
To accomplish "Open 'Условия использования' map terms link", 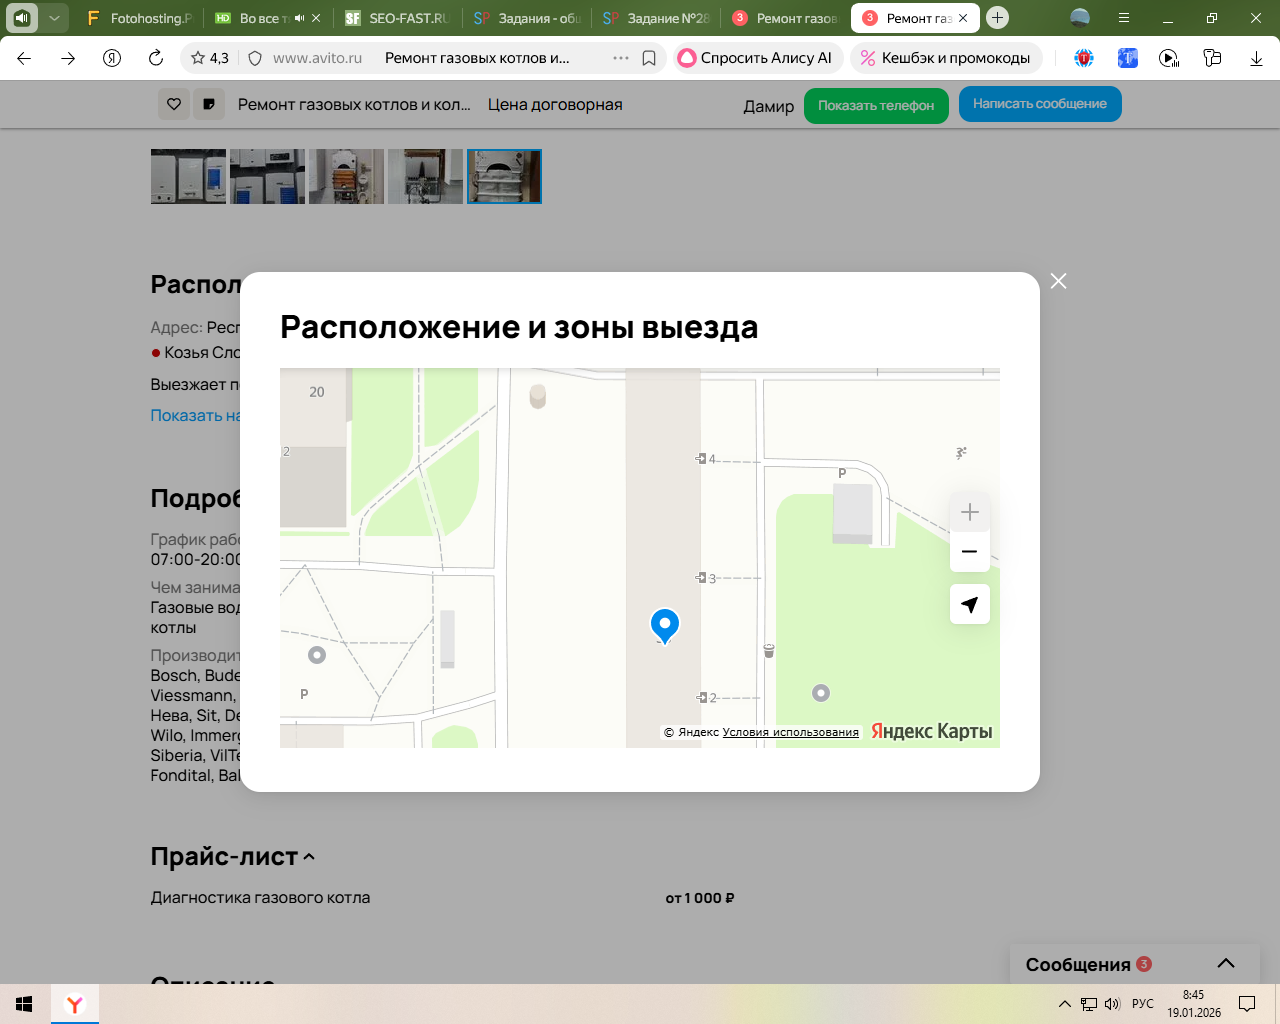I will [x=790, y=732].
